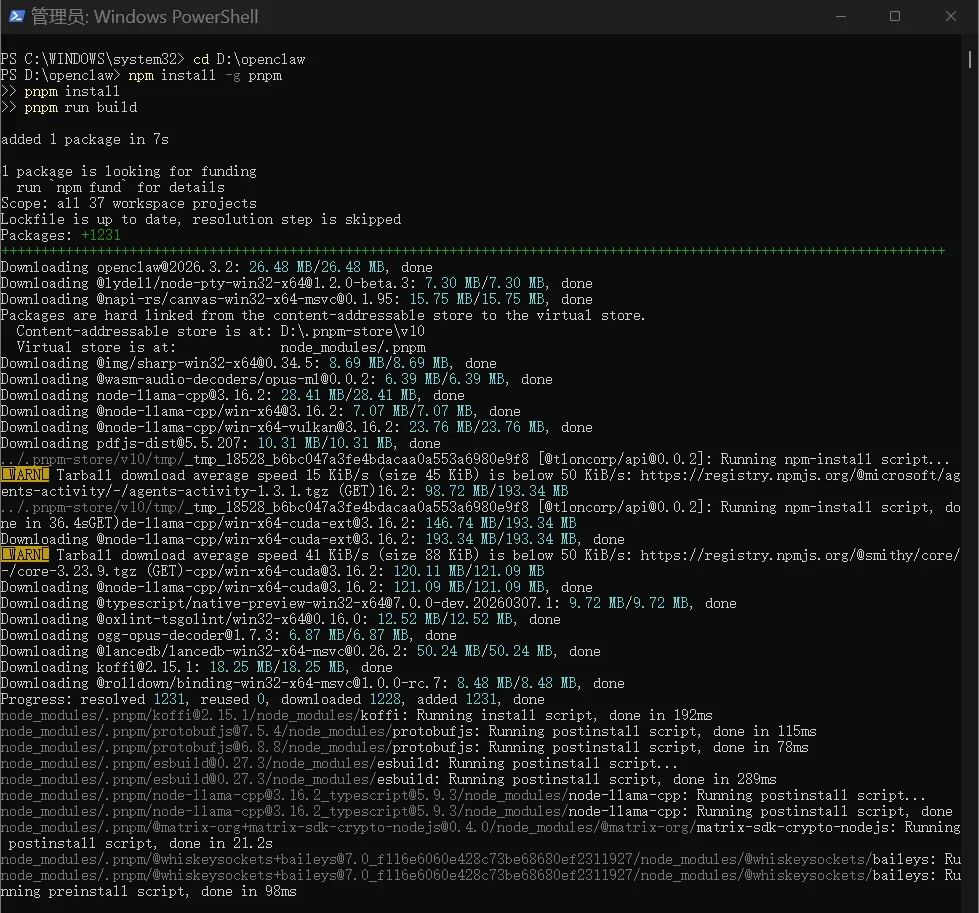This screenshot has height=913, width=979.
Task: Click the '@napi-rs/canvas-win32-x64-msvc' download line
Action: point(297,299)
